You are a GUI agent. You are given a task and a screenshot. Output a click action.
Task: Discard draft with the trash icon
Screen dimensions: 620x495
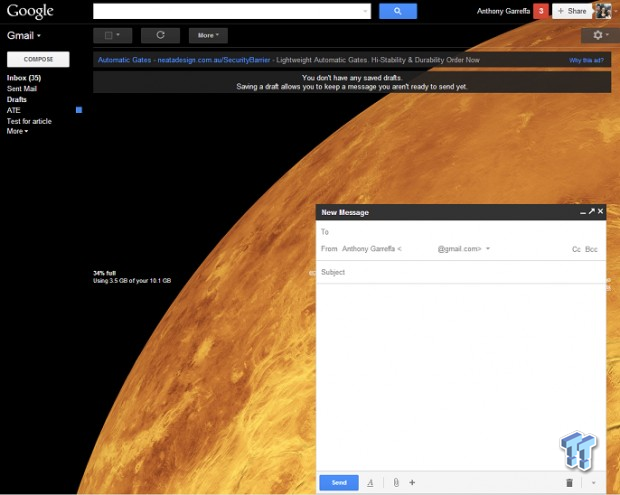point(569,483)
